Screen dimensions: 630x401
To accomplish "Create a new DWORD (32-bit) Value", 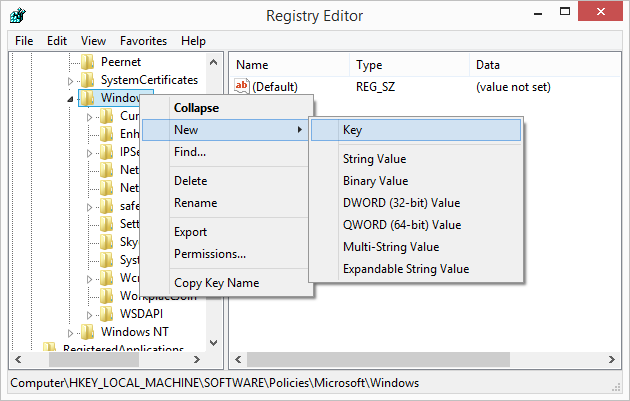I will pyautogui.click(x=416, y=203).
